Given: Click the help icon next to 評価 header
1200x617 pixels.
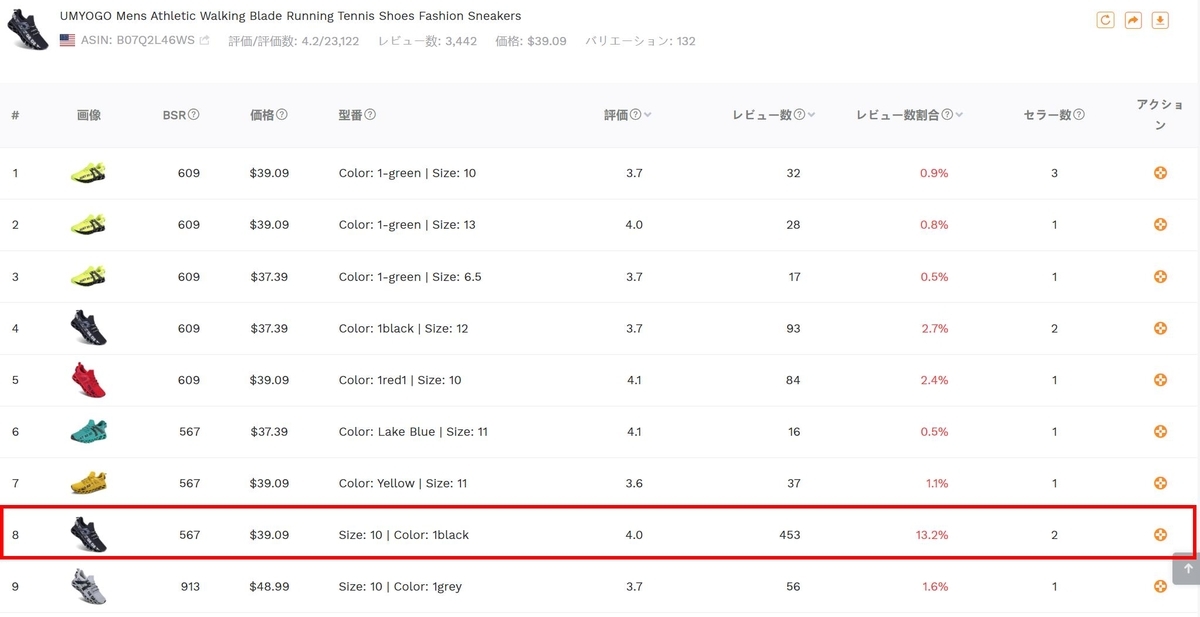Looking at the screenshot, I should pyautogui.click(x=635, y=115).
